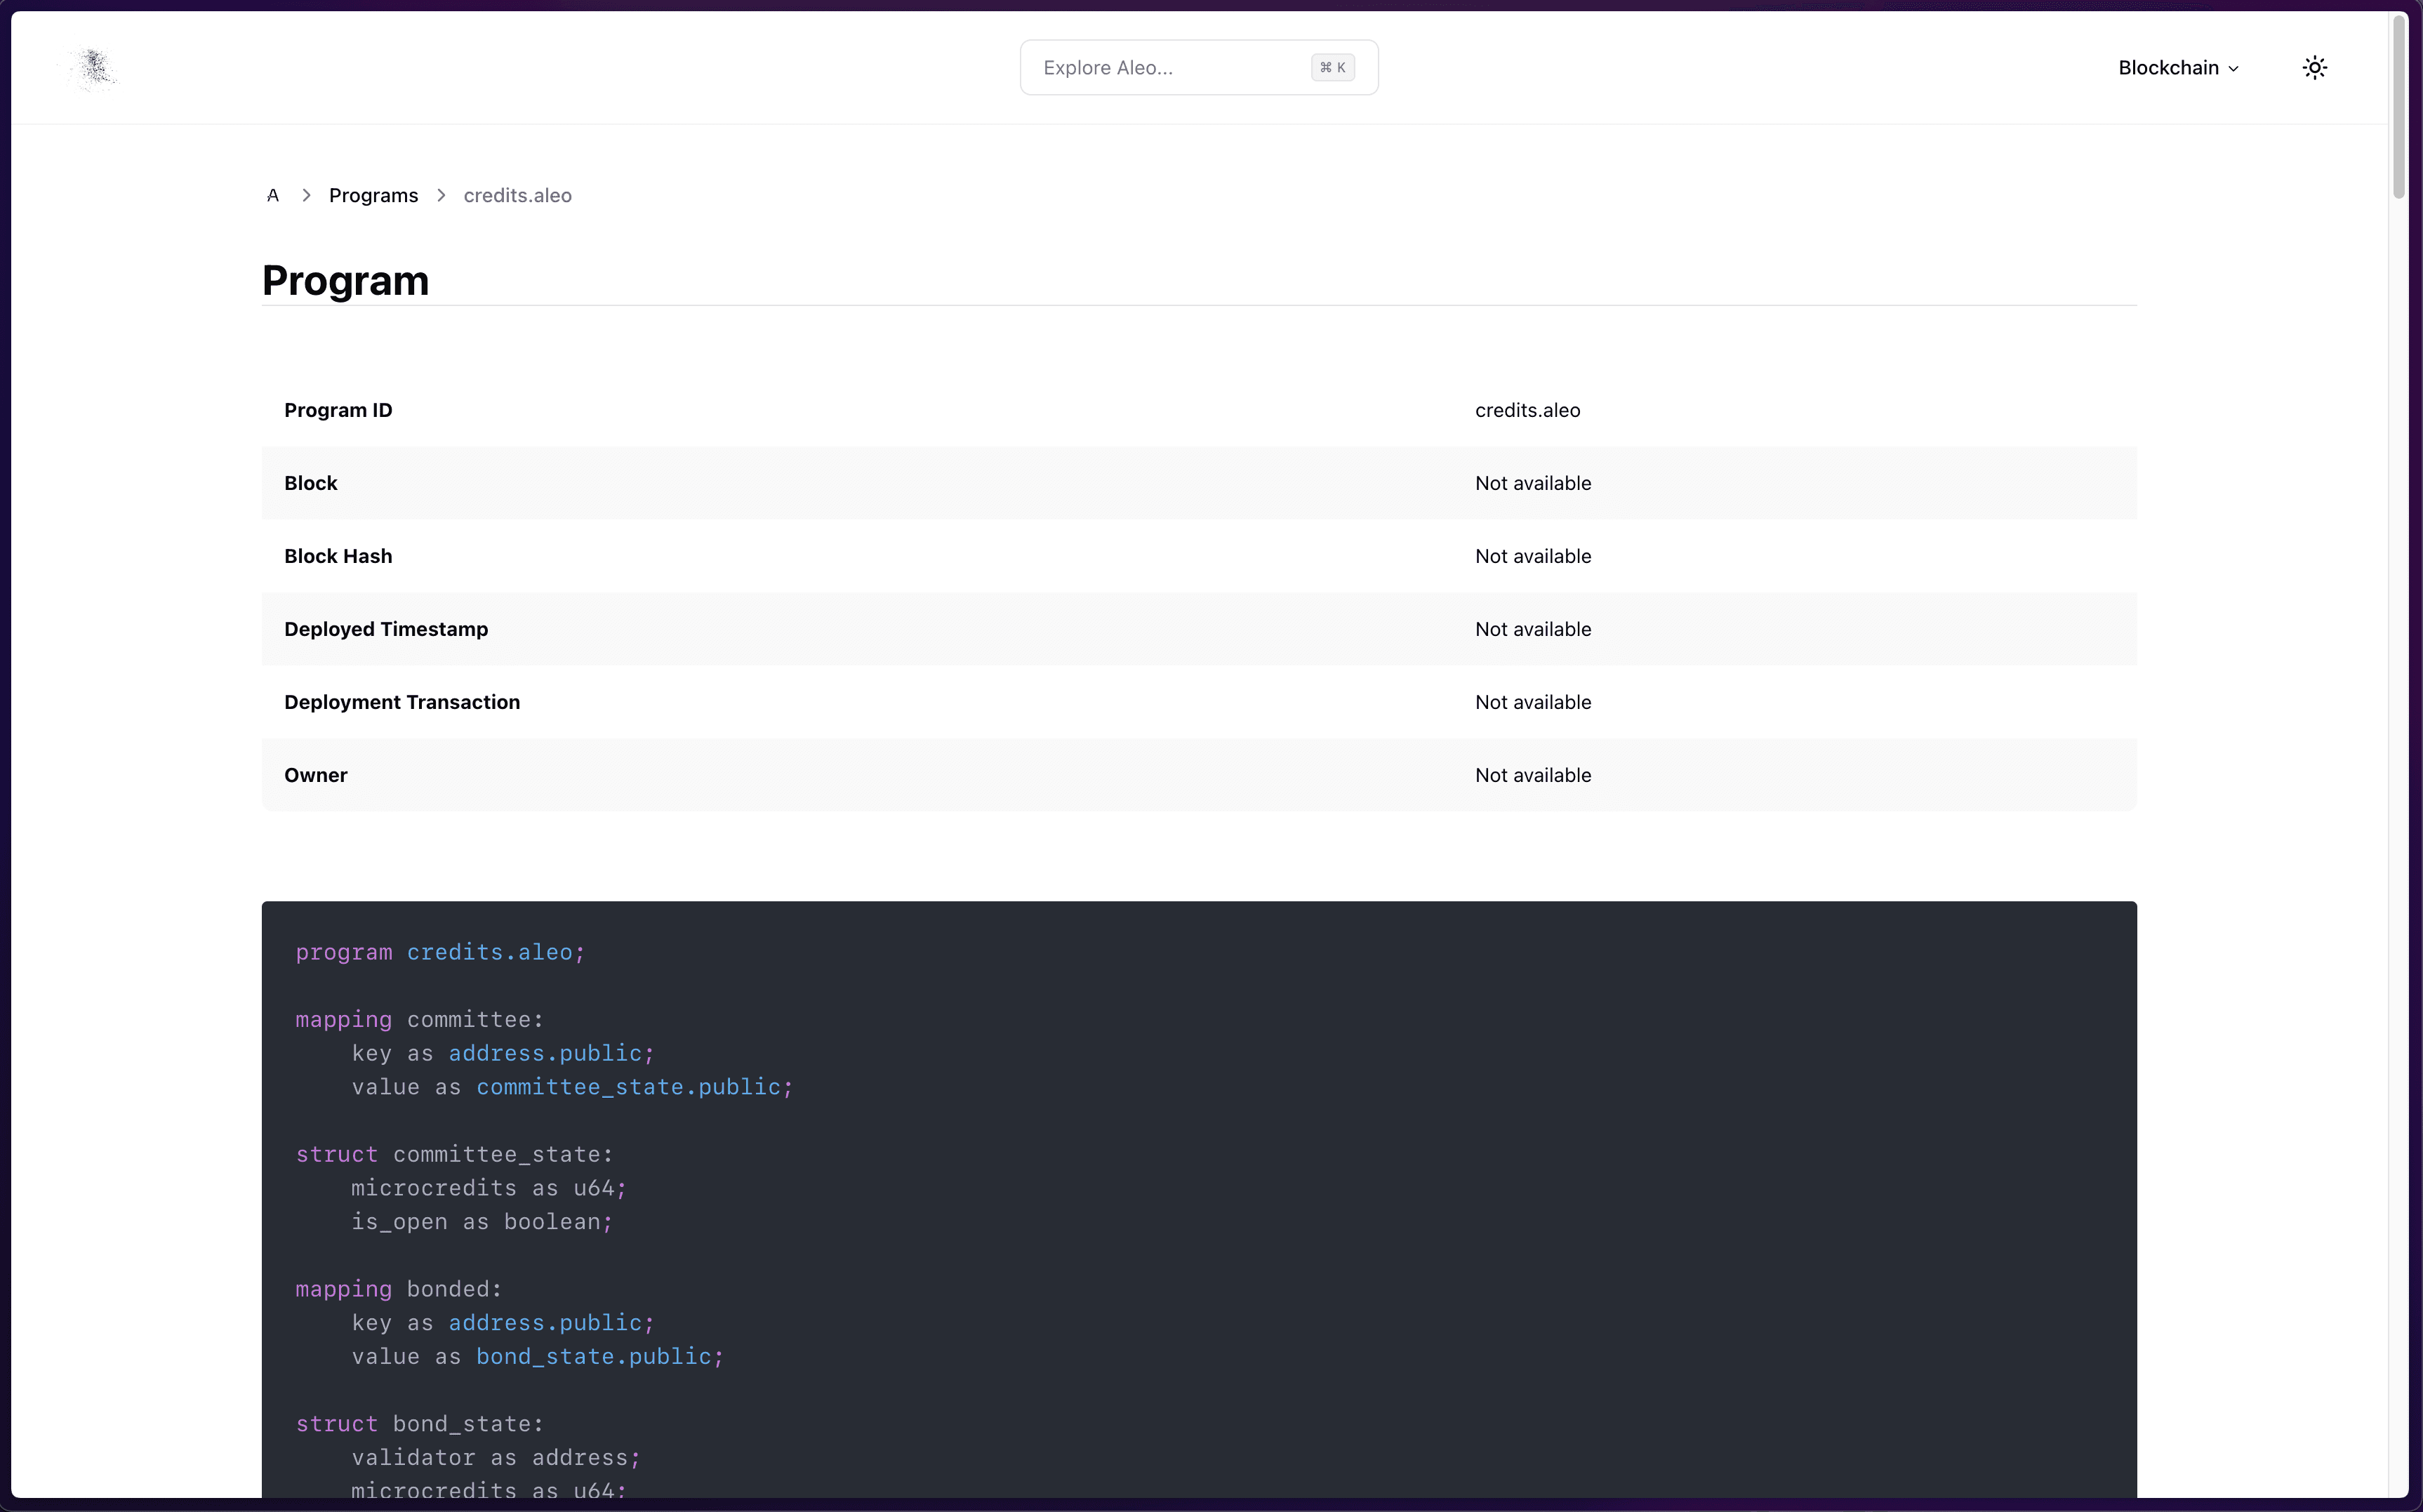
Task: Click the ⌘K shortcut badge in search
Action: tap(1332, 68)
